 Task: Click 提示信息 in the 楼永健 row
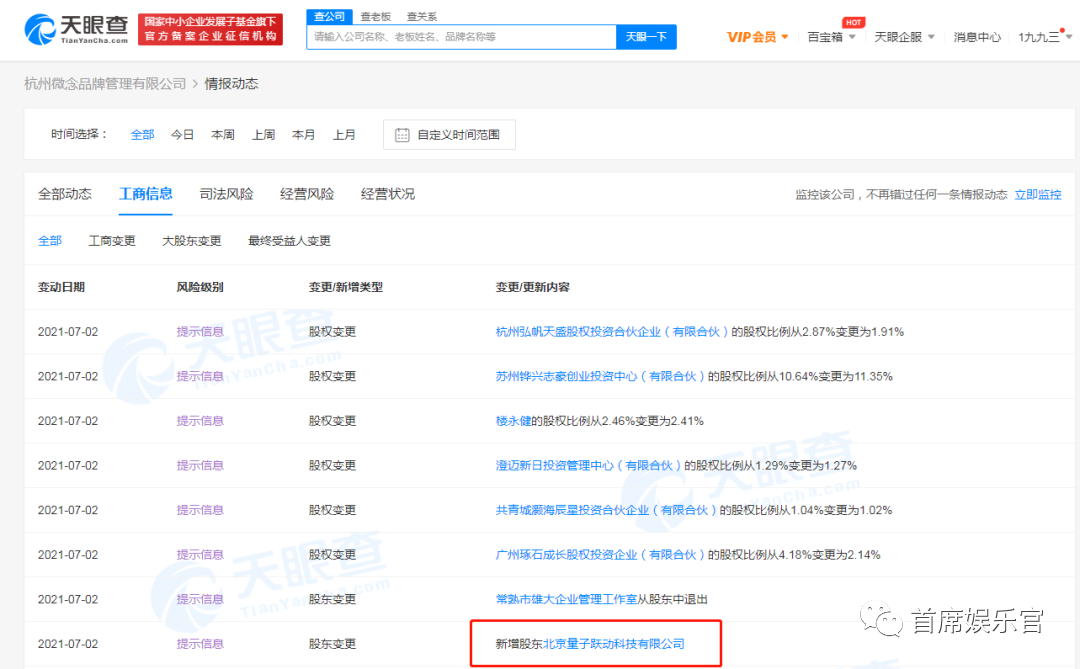click(200, 421)
